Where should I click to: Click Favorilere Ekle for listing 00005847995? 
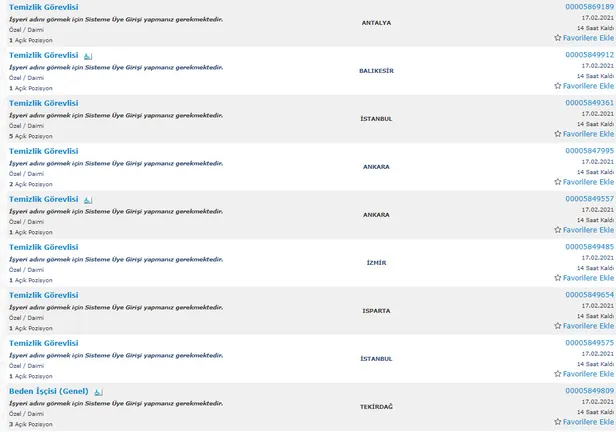588,182
